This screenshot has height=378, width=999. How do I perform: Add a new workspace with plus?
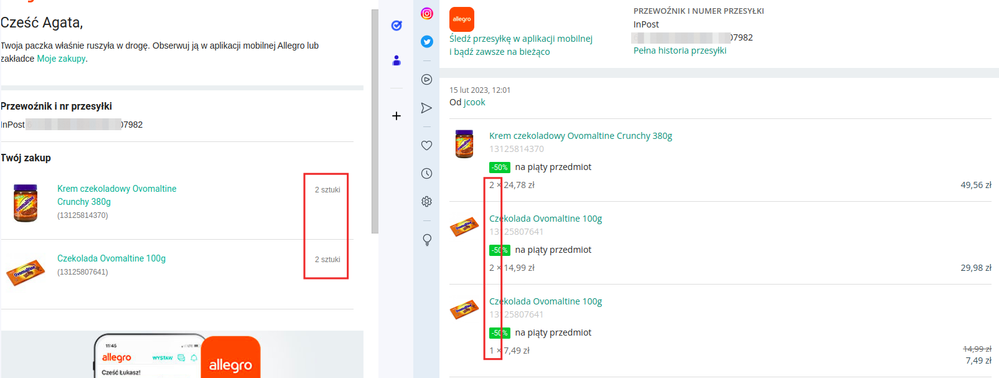click(x=396, y=116)
